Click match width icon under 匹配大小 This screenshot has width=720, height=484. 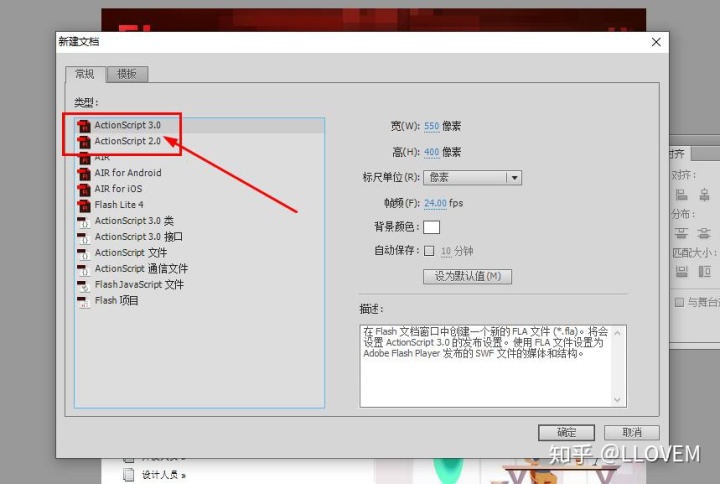click(x=681, y=271)
